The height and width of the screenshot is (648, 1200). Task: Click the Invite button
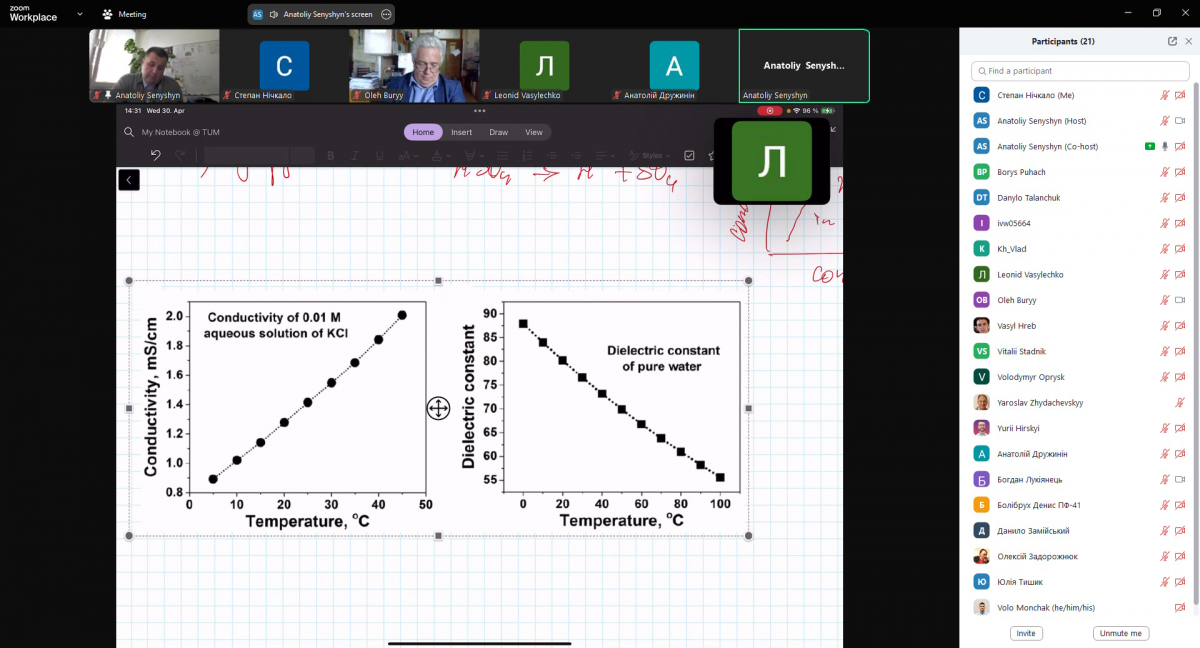pos(1025,633)
